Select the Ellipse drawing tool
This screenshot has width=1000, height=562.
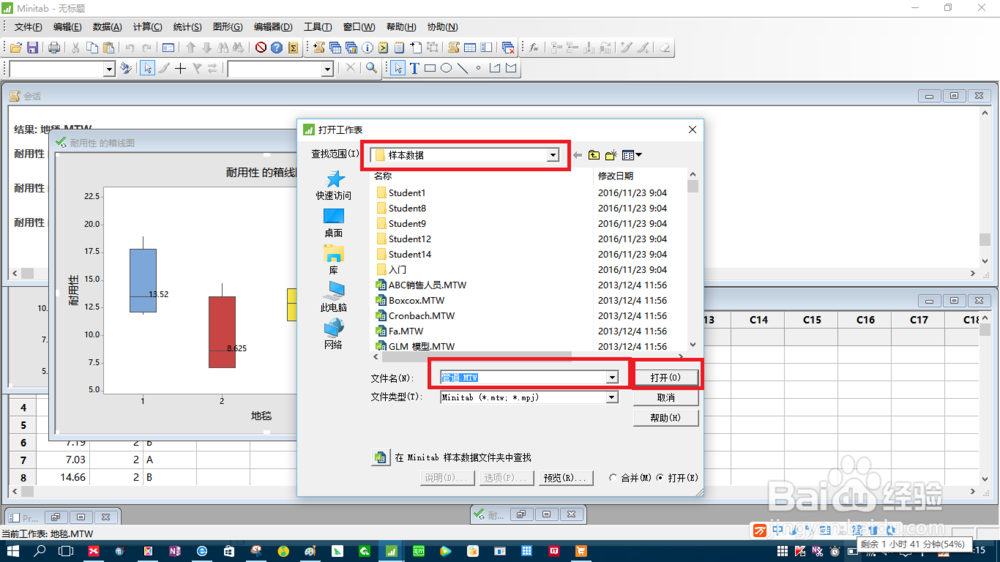(446, 68)
